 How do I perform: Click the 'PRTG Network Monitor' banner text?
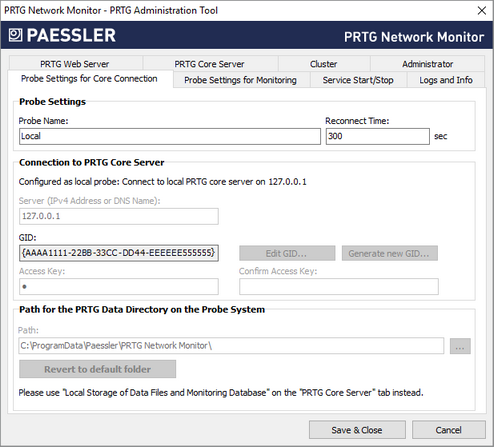(x=414, y=37)
